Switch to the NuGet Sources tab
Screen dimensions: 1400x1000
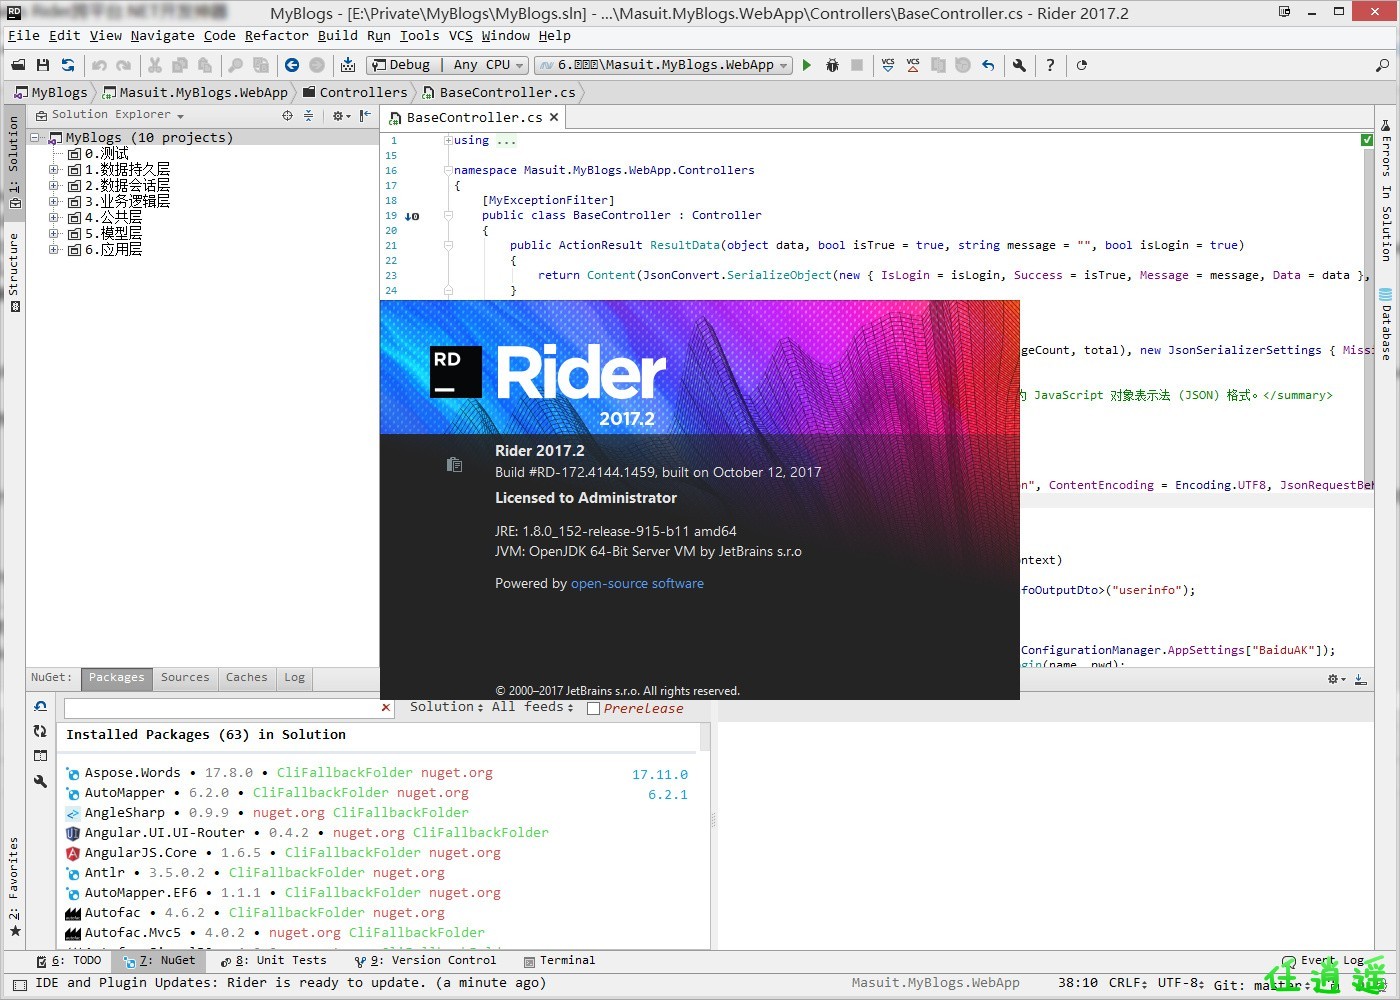[186, 678]
